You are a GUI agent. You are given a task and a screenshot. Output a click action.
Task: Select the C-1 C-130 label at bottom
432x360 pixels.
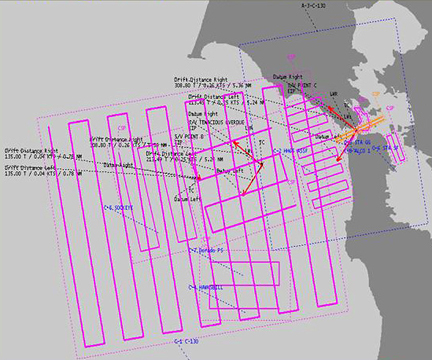186,342
